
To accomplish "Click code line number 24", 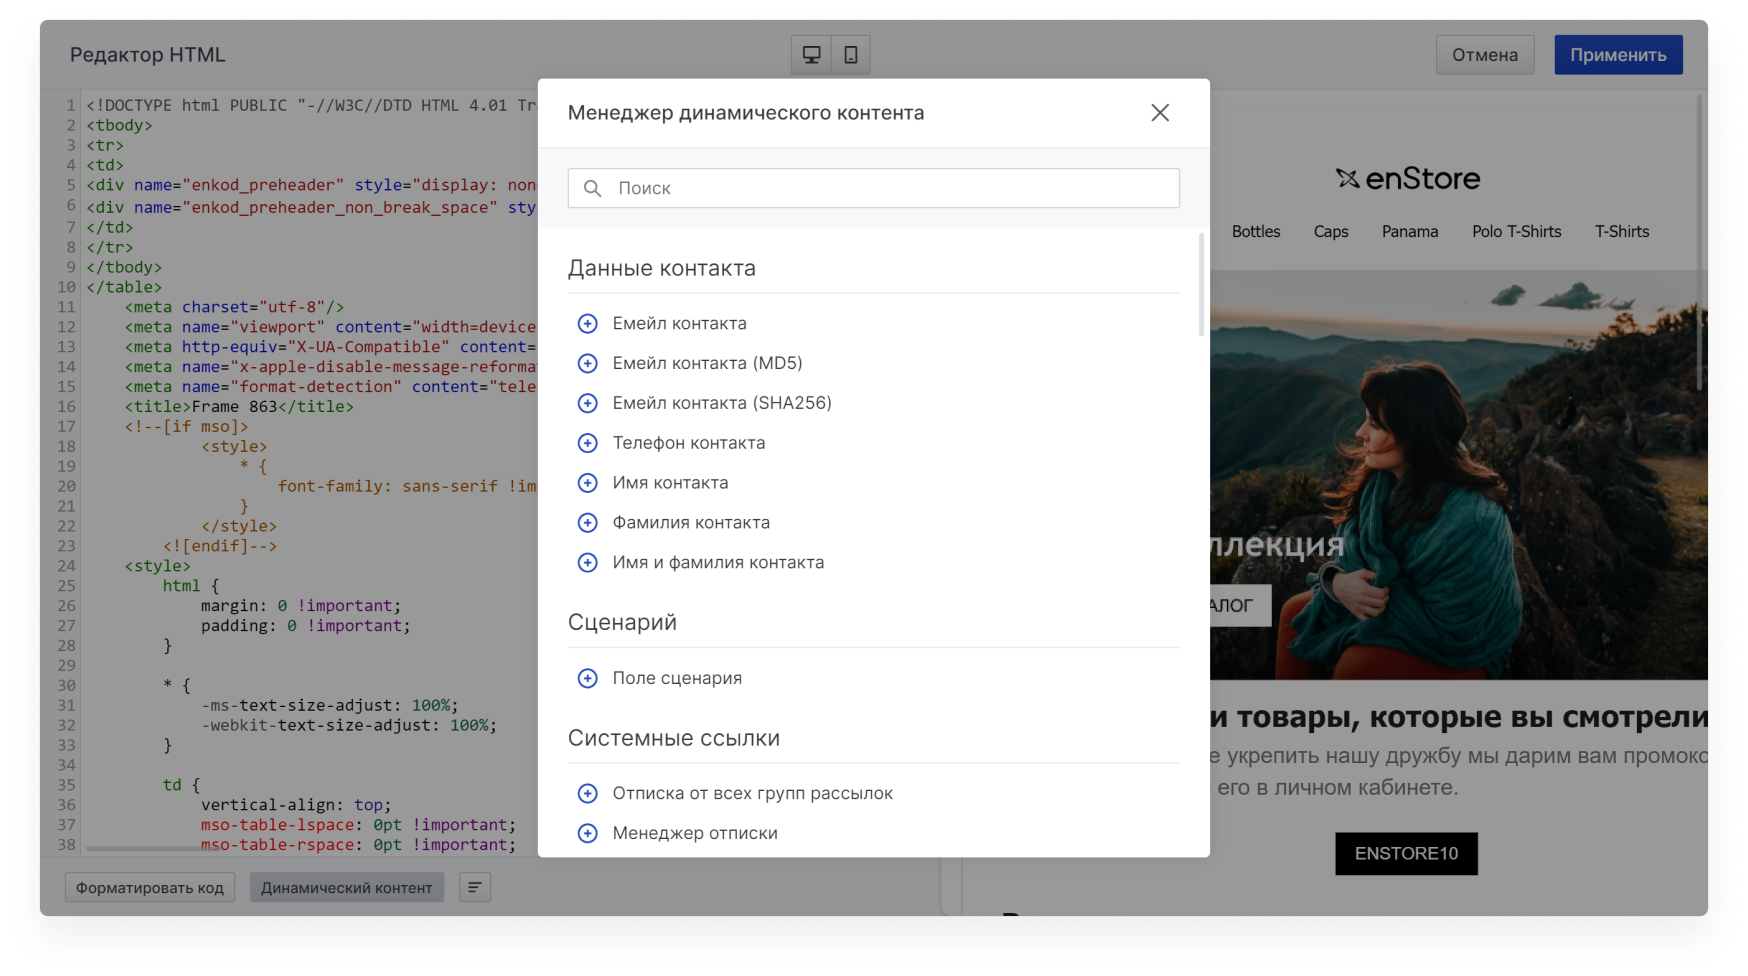I will pyautogui.click(x=66, y=566).
